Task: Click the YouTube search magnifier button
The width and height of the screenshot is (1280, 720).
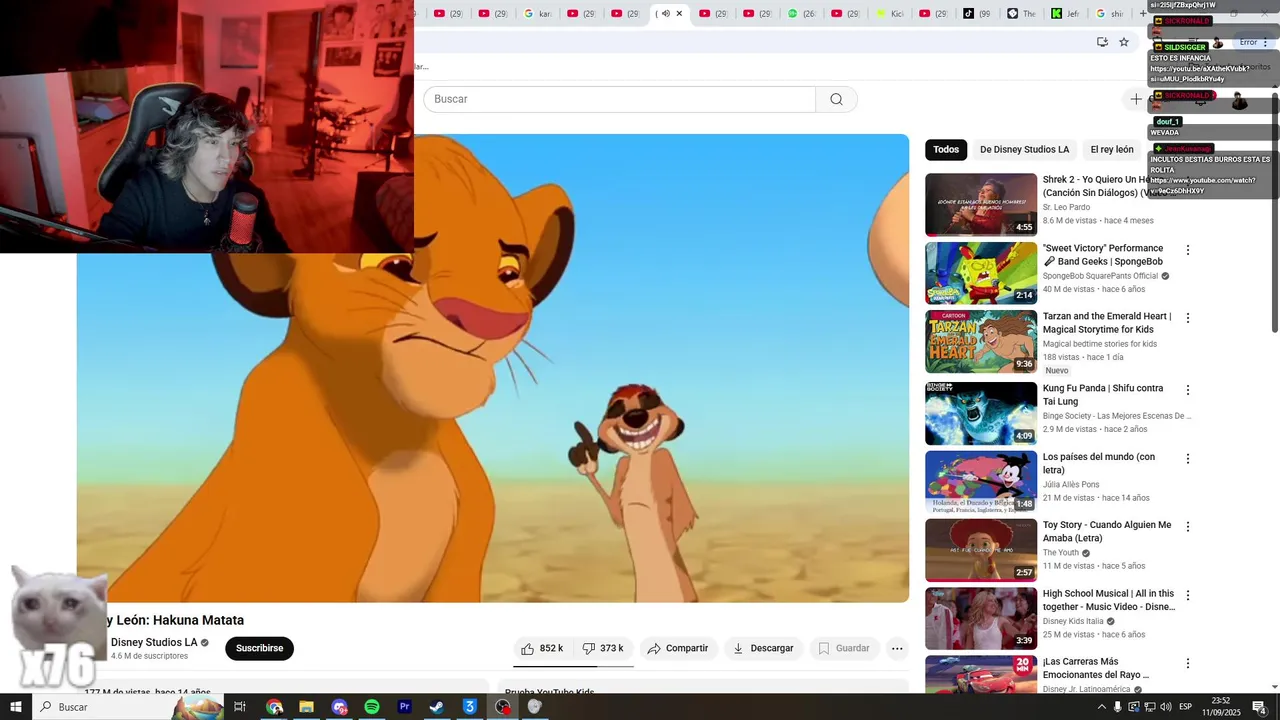Action: [836, 99]
